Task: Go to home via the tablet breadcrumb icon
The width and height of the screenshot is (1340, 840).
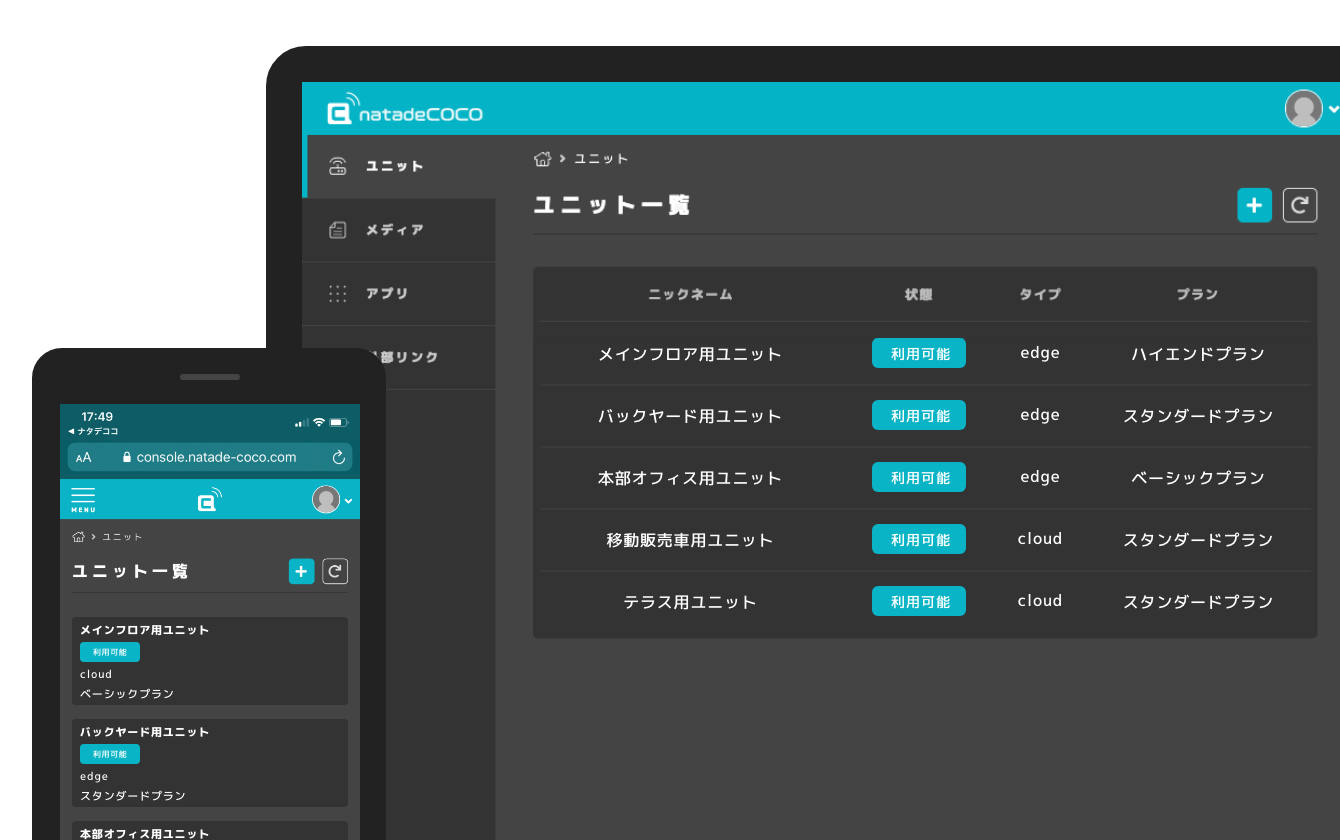Action: (x=542, y=158)
